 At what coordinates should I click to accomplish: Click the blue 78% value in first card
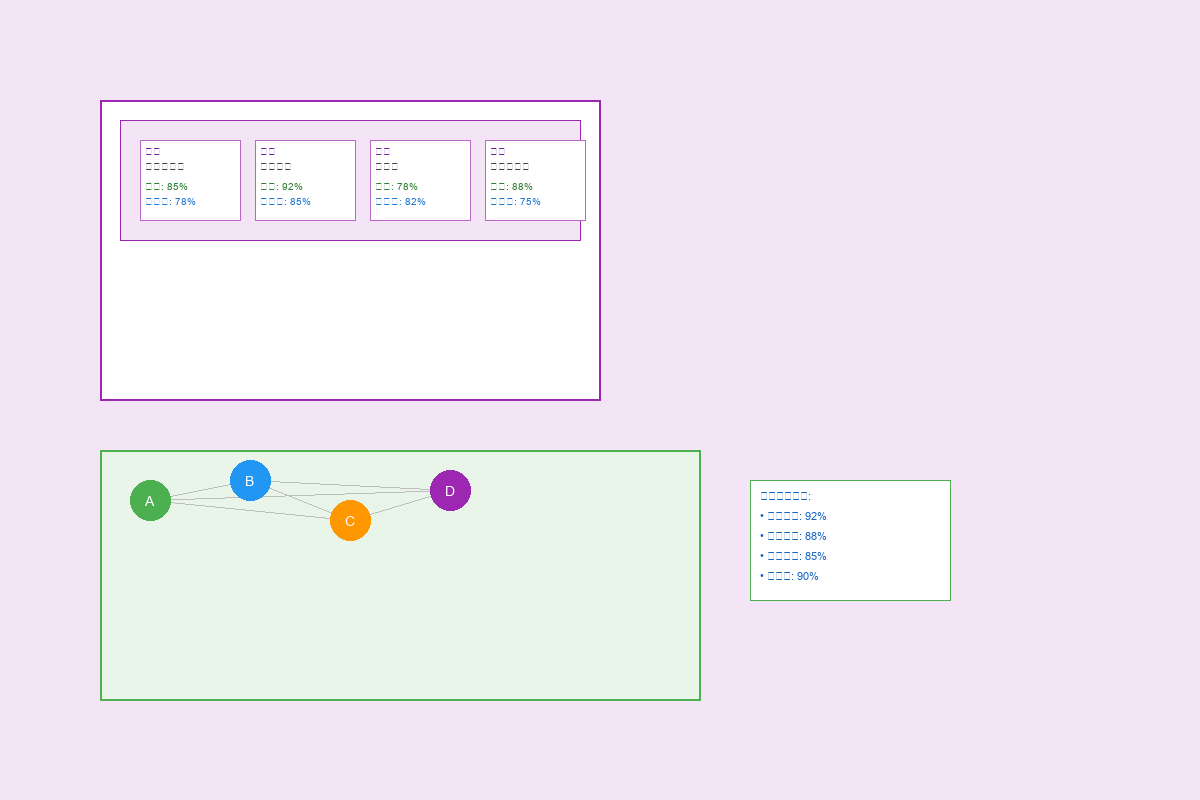[171, 202]
